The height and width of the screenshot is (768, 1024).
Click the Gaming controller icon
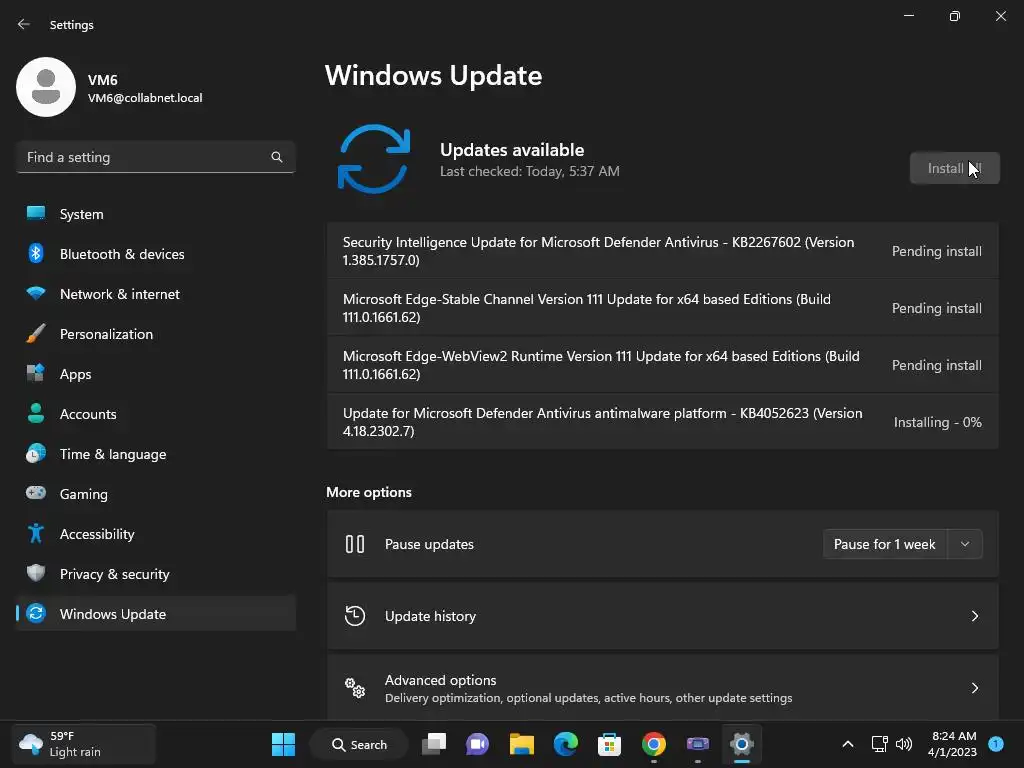click(x=36, y=493)
